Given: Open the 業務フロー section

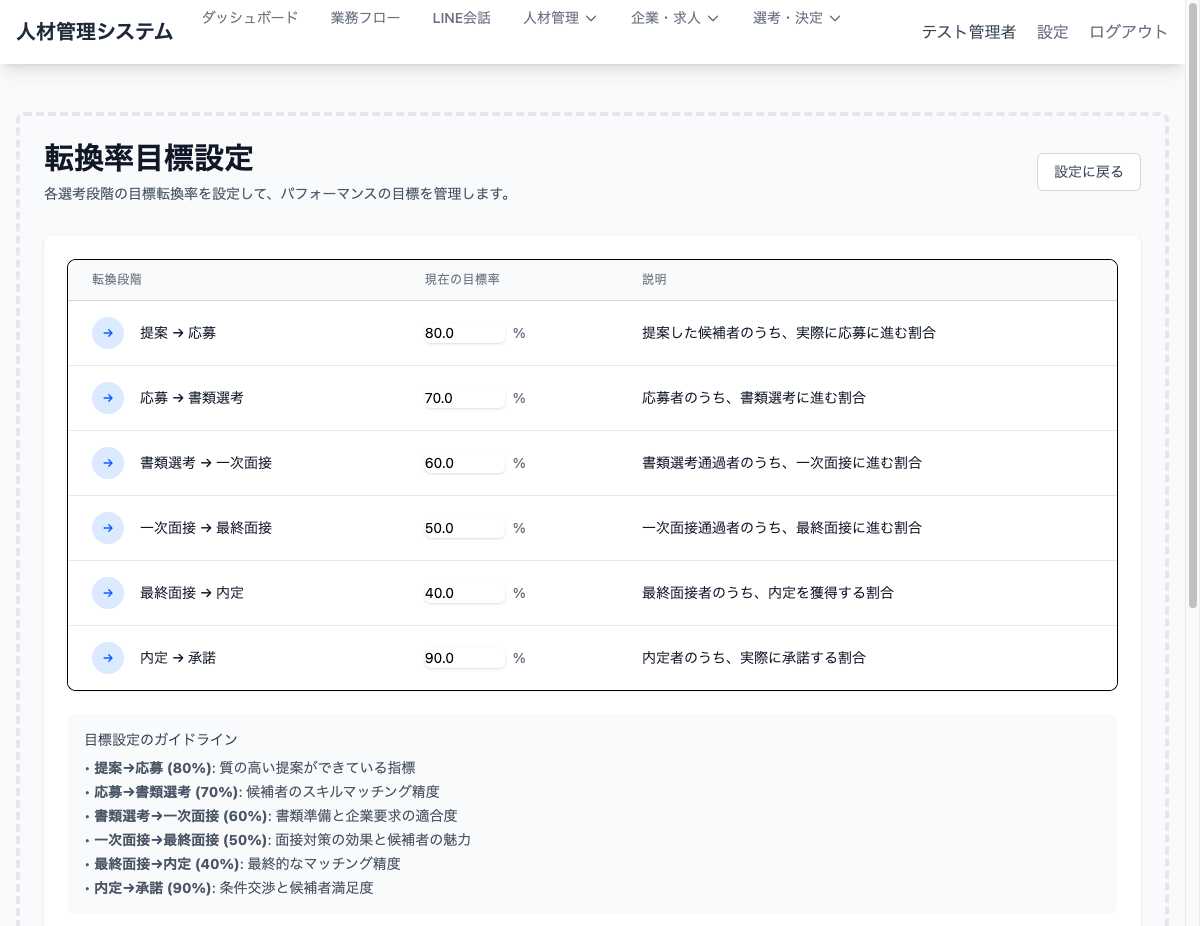Looking at the screenshot, I should (364, 17).
